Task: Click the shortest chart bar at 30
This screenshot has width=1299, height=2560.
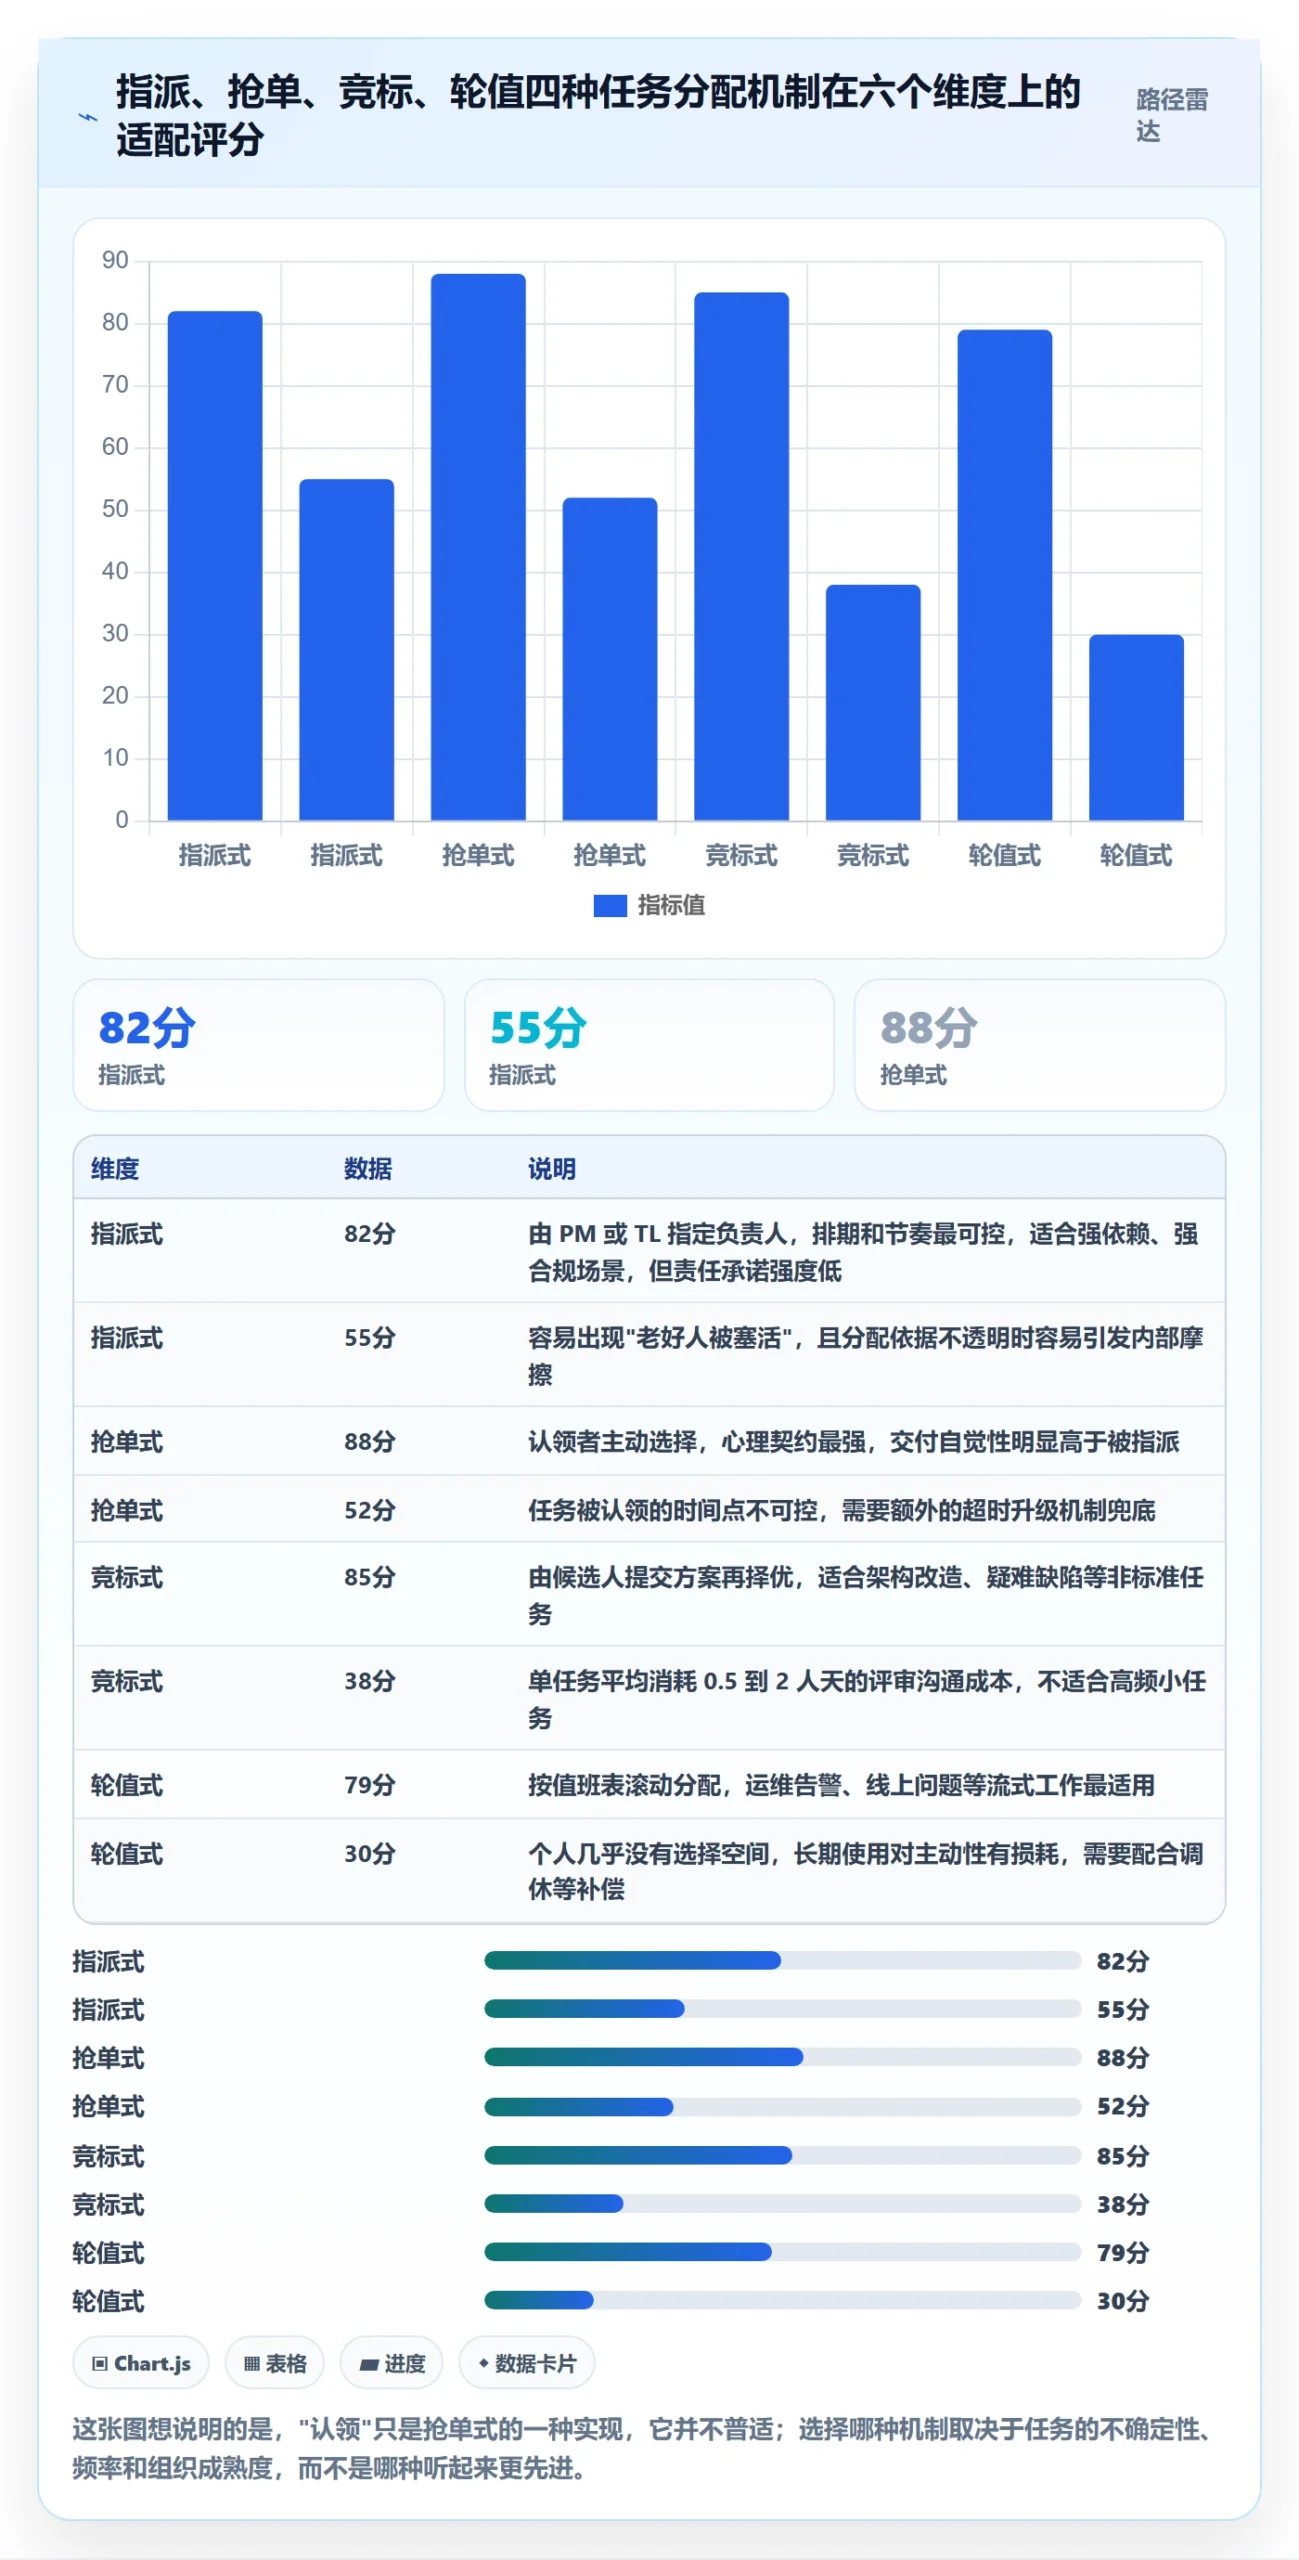Action: pyautogui.click(x=1136, y=727)
